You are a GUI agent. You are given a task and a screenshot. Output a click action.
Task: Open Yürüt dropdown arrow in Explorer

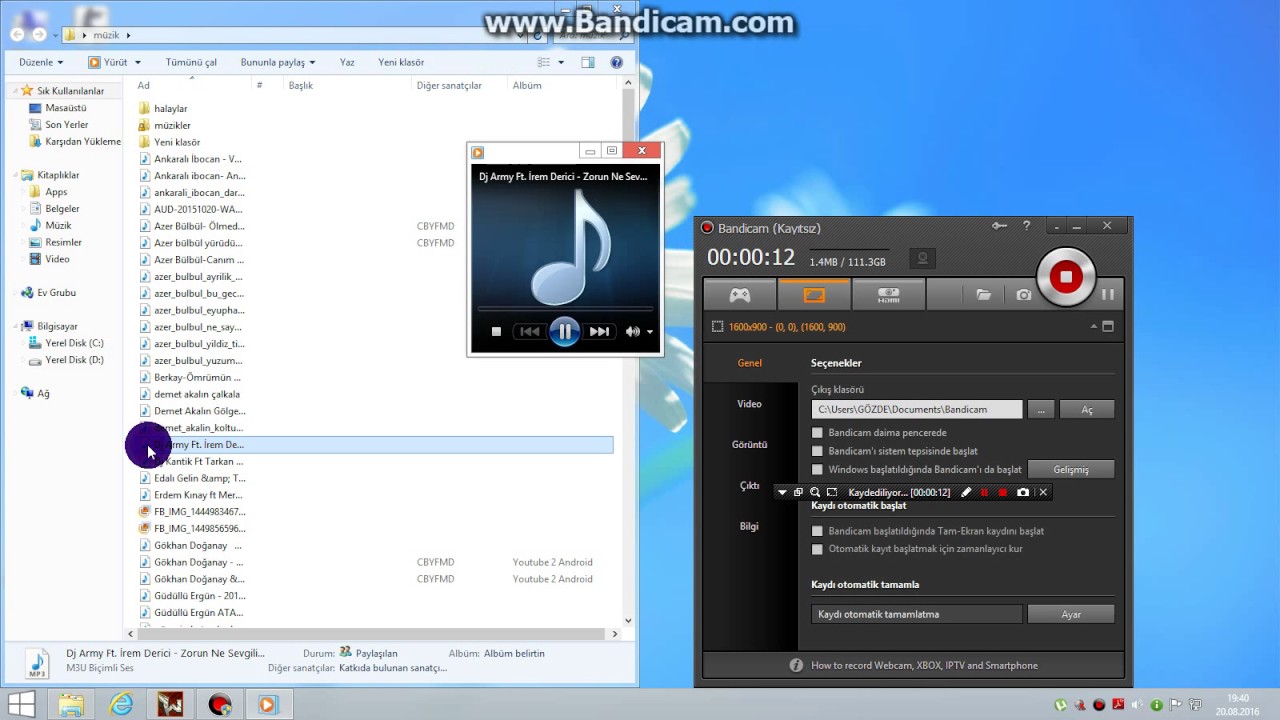pos(137,62)
